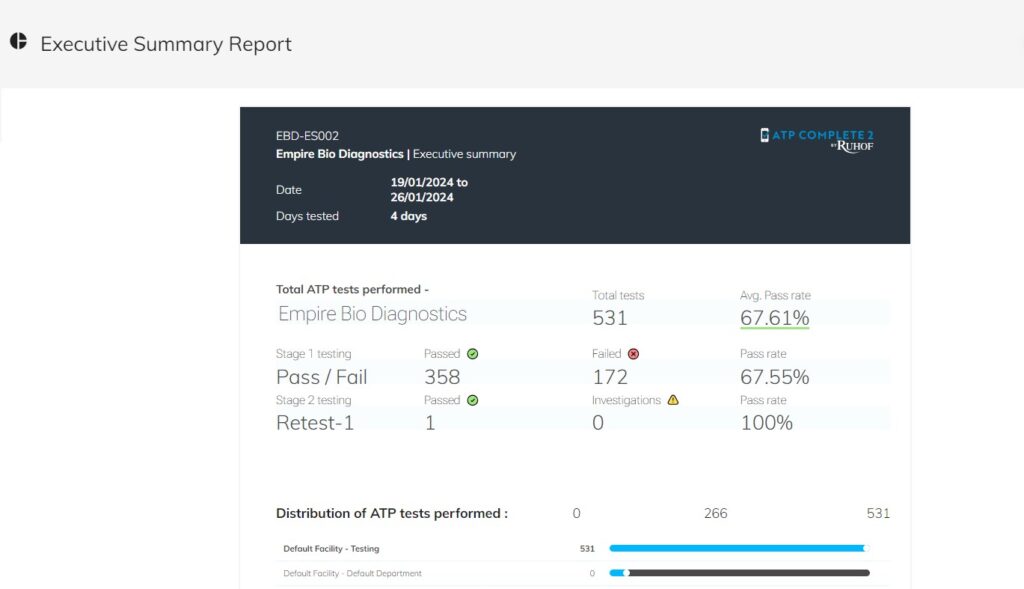Image resolution: width=1024 pixels, height=589 pixels.
Task: Click the 'Default Facility - Default Department' row label
Action: pyautogui.click(x=353, y=573)
